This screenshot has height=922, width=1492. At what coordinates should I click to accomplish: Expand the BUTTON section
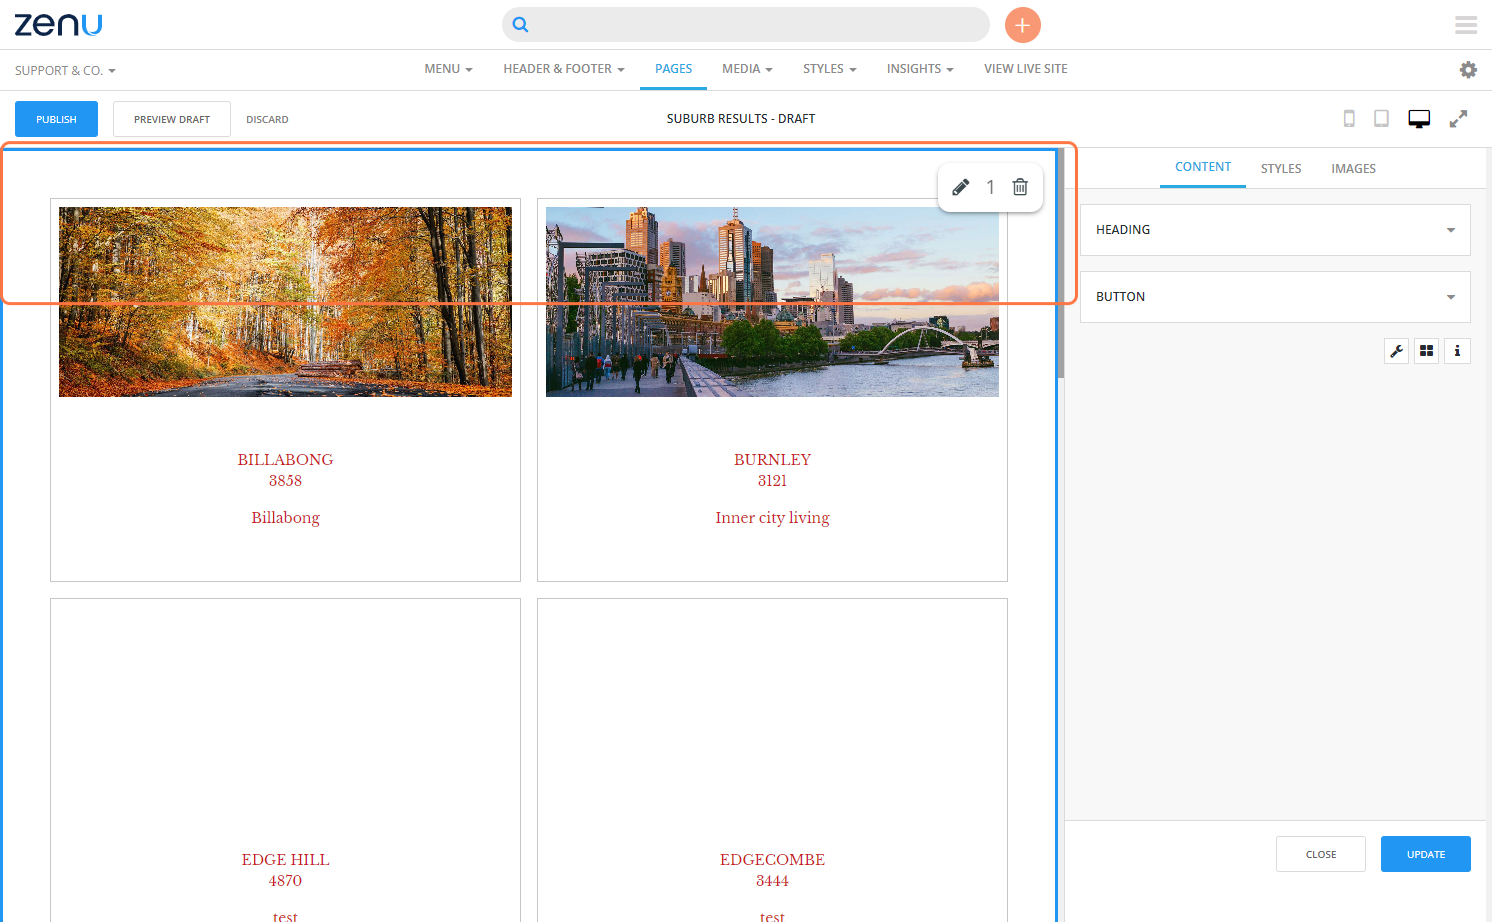coord(1275,297)
